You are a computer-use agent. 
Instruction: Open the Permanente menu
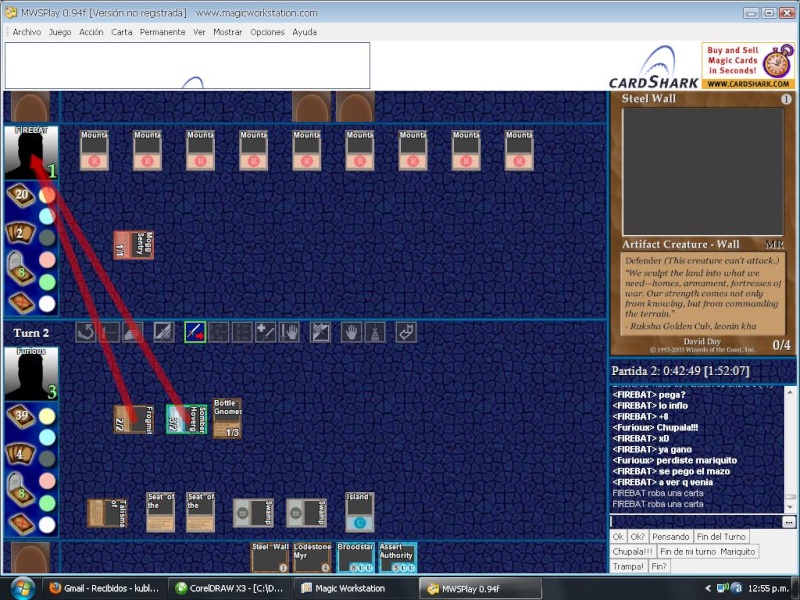pos(162,32)
